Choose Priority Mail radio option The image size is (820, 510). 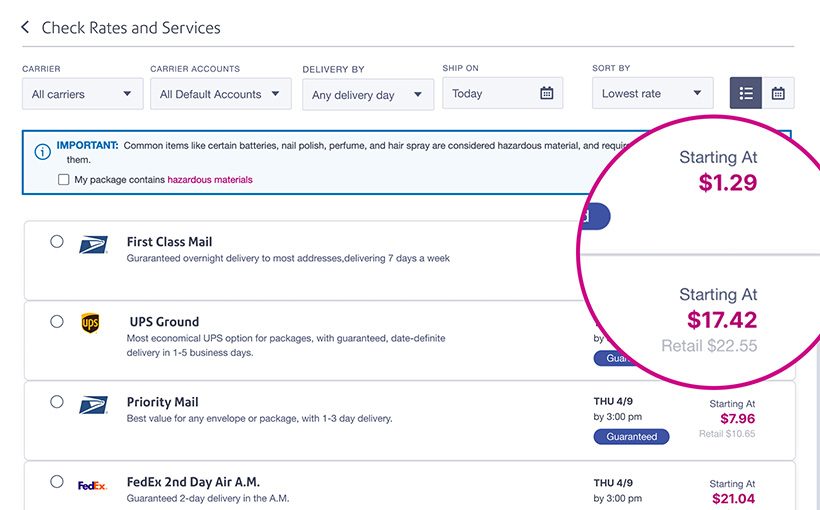click(57, 402)
